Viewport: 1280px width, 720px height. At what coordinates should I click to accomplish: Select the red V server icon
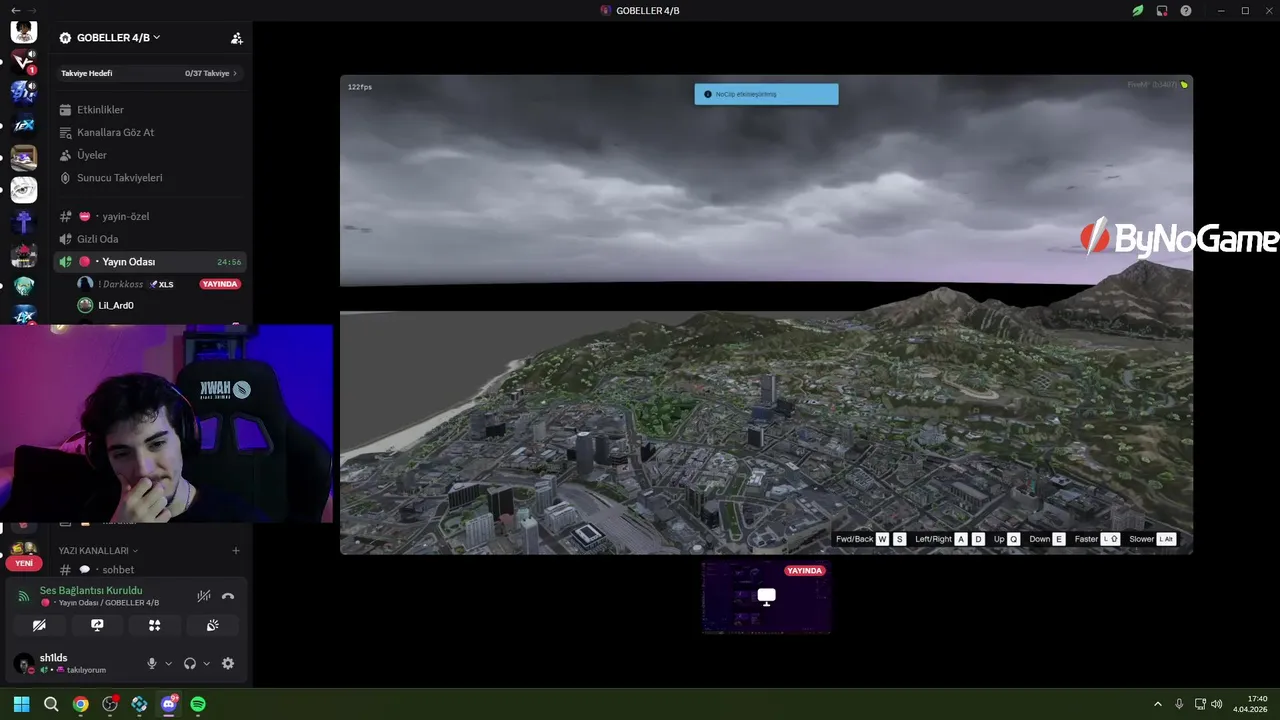24,61
